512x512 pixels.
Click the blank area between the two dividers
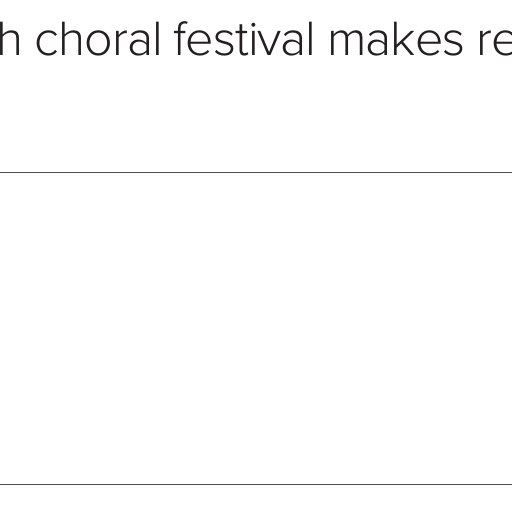(x=256, y=328)
